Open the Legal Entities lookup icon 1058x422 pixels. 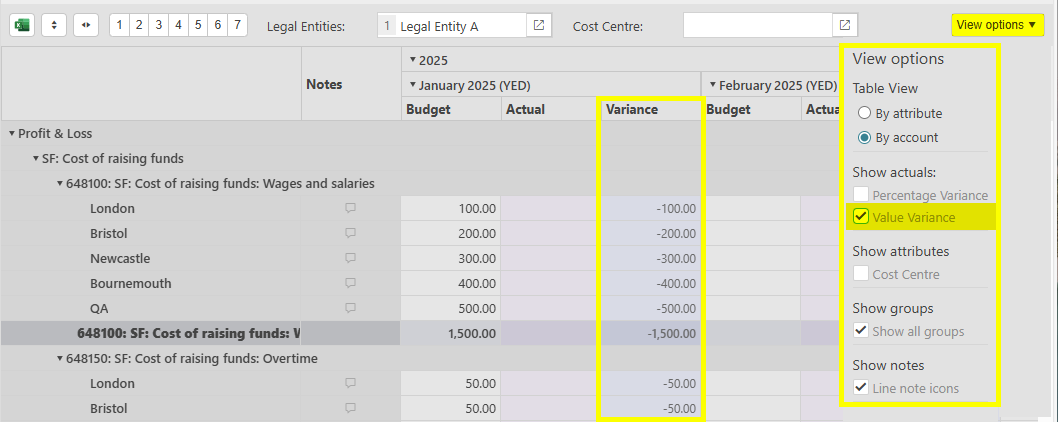pos(538,25)
